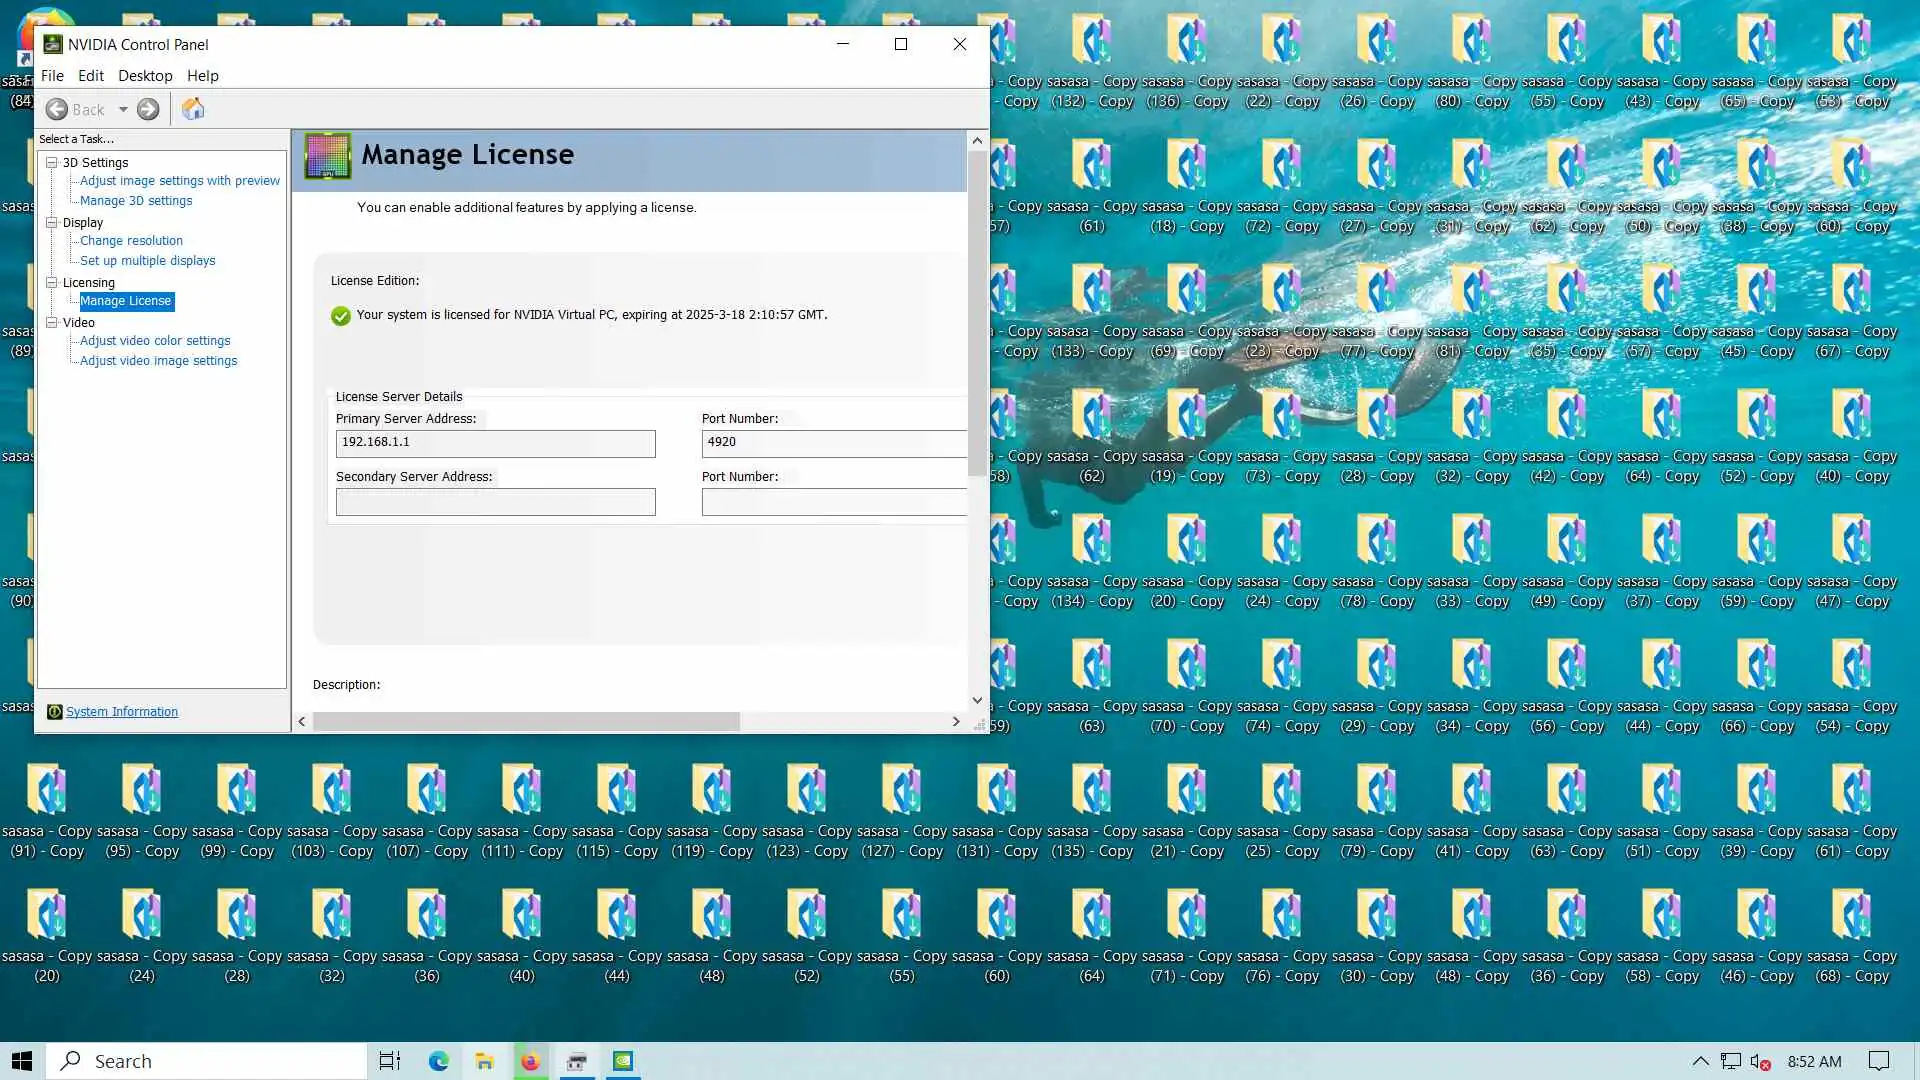Image resolution: width=1920 pixels, height=1080 pixels.
Task: Select Adjust image settings with preview
Action: 179,181
